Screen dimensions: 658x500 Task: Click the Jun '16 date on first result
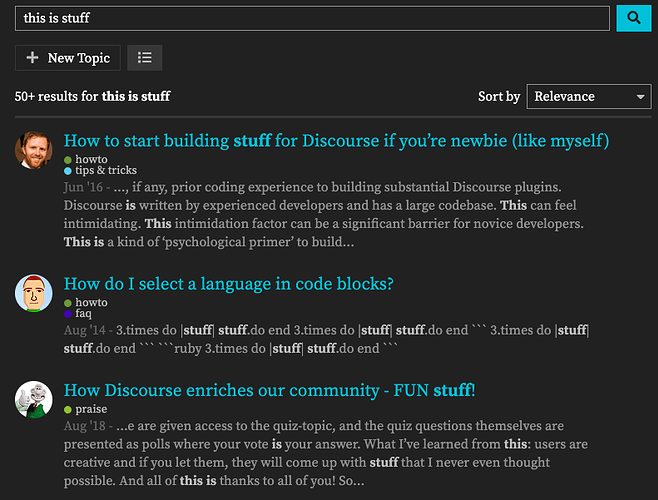pyautogui.click(x=83, y=187)
